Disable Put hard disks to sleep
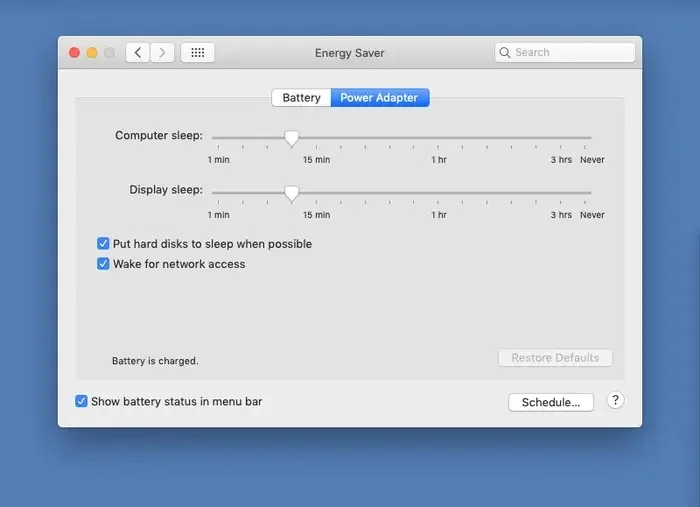The width and height of the screenshot is (700, 507). point(103,244)
